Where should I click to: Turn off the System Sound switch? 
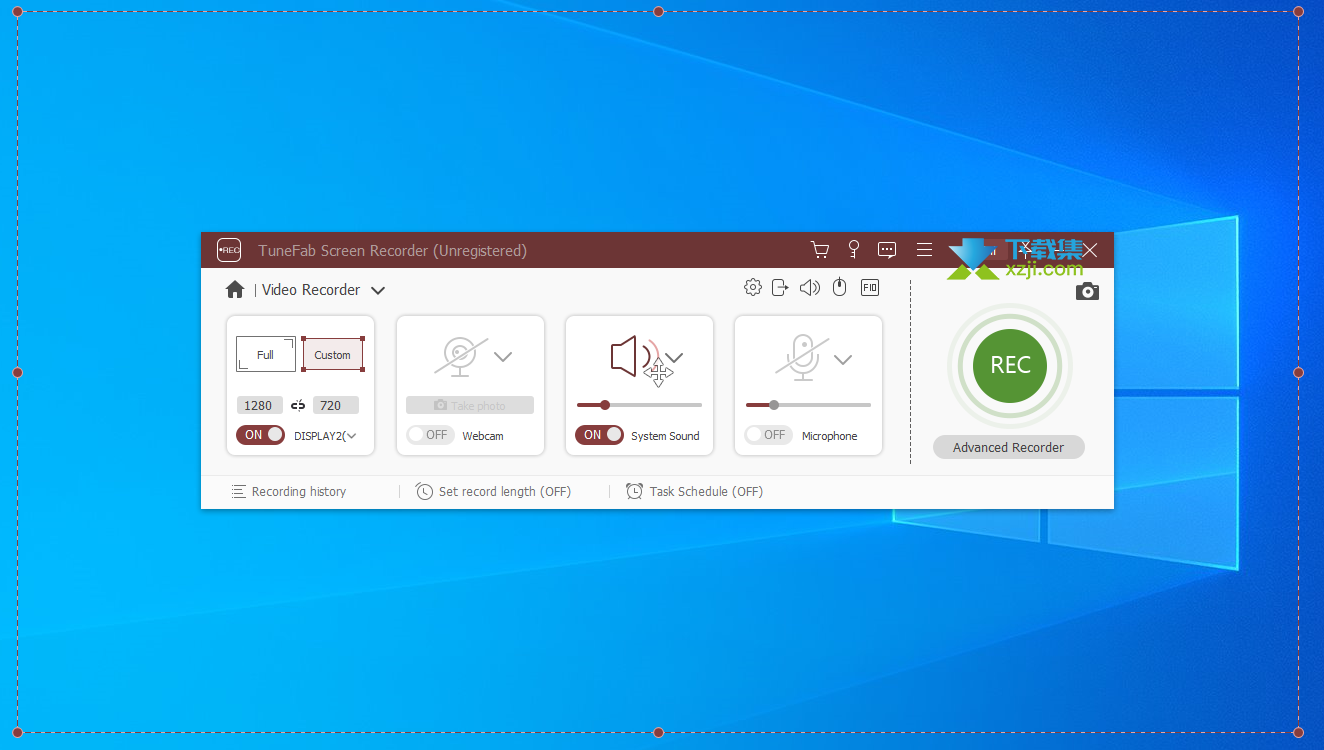[599, 435]
